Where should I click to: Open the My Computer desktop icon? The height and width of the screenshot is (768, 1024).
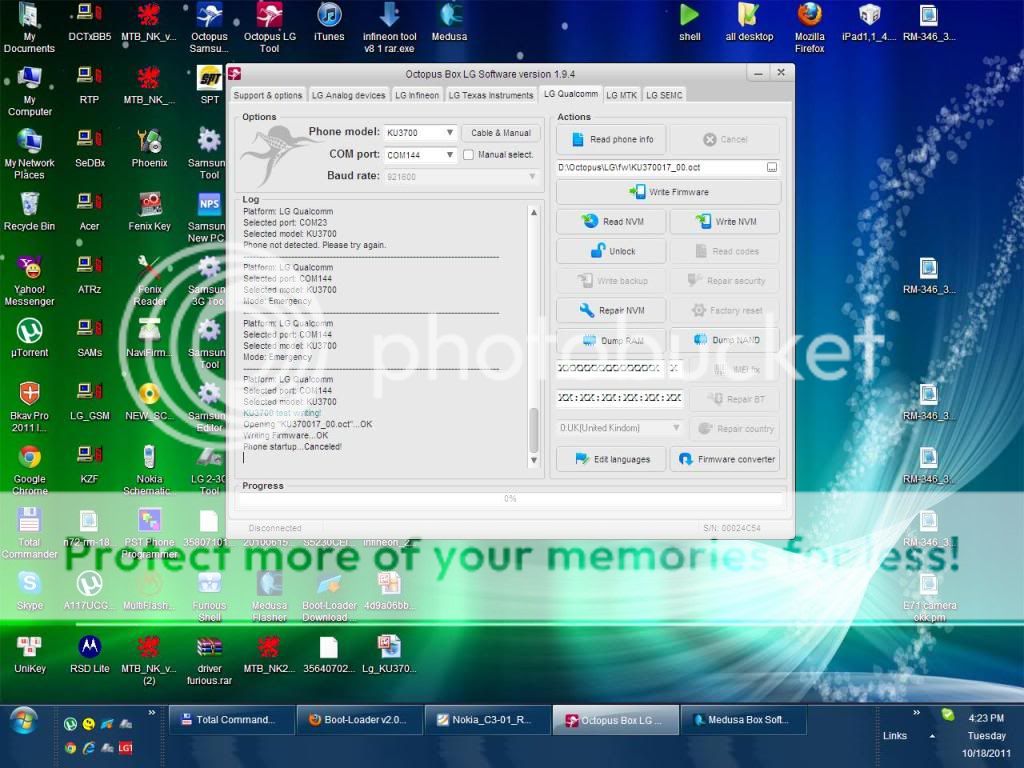tap(29, 91)
